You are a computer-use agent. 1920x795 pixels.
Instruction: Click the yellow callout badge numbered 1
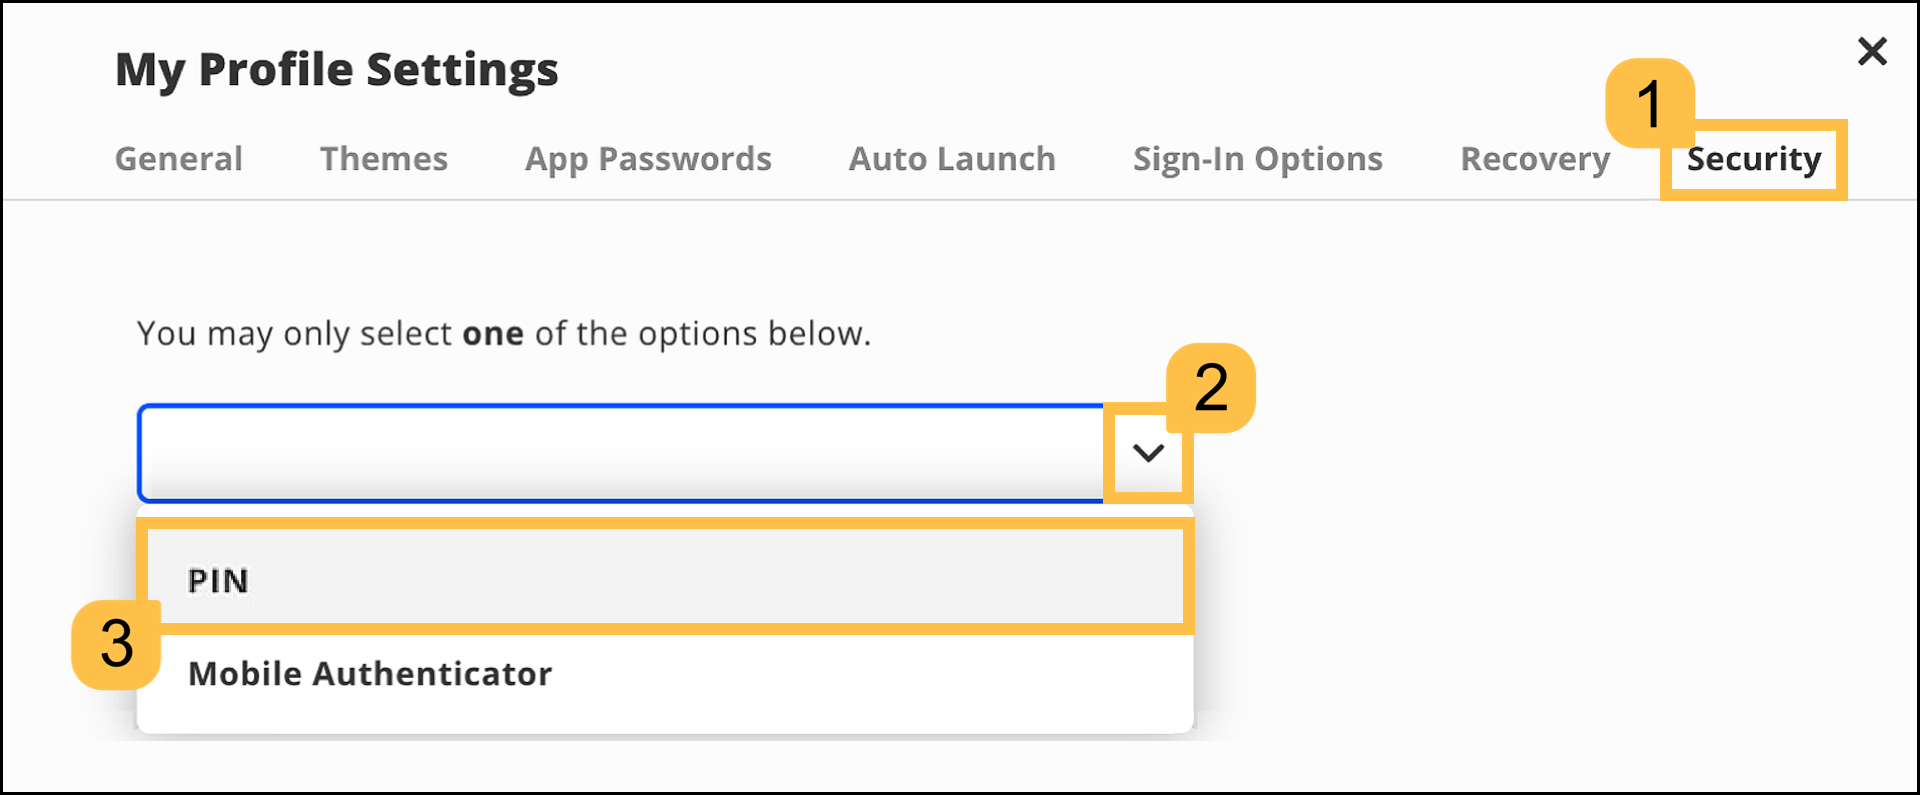tap(1652, 104)
